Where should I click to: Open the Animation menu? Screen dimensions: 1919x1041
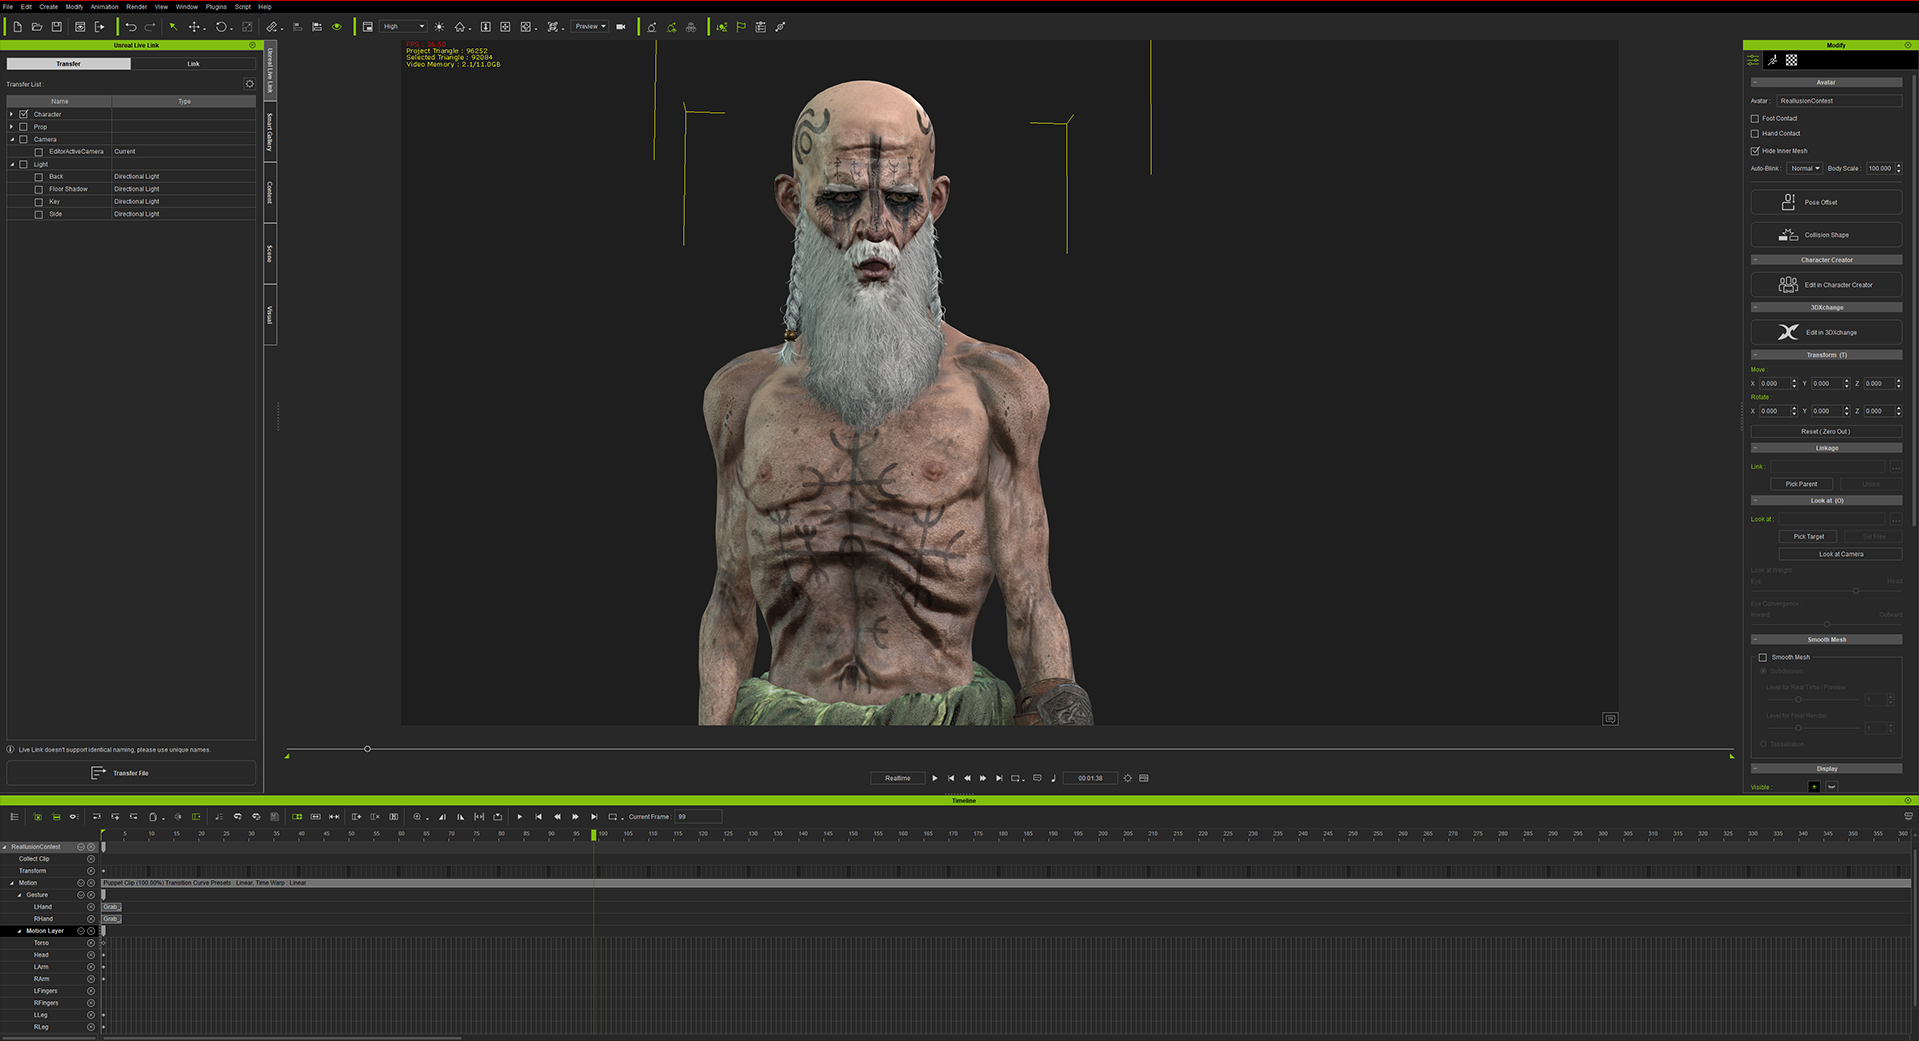105,7
